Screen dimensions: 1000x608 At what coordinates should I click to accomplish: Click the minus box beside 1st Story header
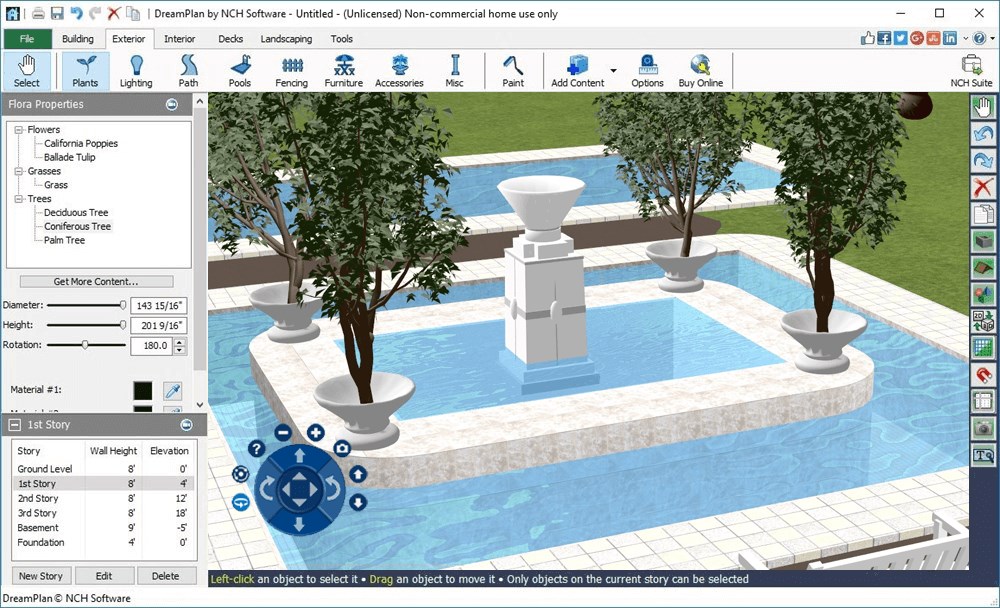[x=14, y=425]
